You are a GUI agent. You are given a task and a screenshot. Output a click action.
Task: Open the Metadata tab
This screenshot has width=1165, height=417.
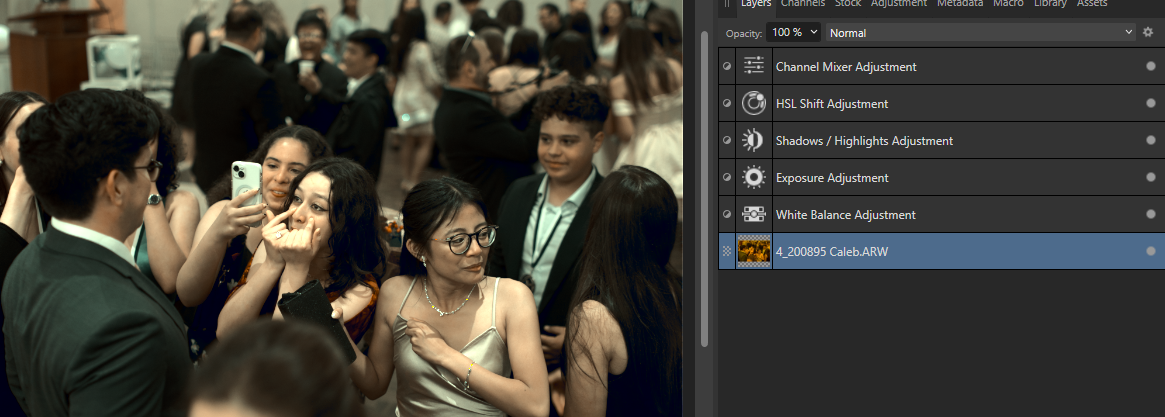click(960, 4)
